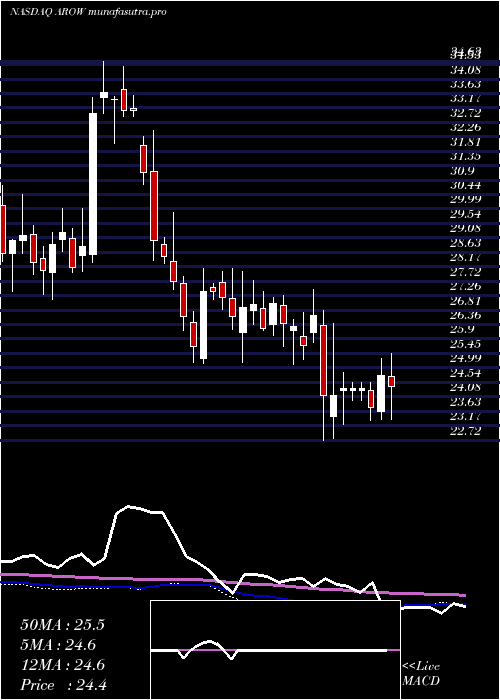Click the <<Live MACD label

(x=421, y=674)
